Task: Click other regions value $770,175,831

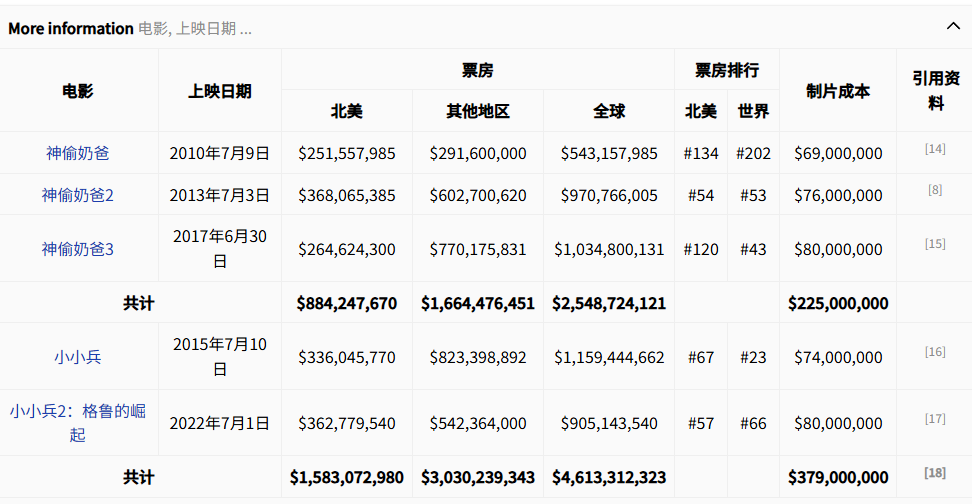Action: click(478, 250)
